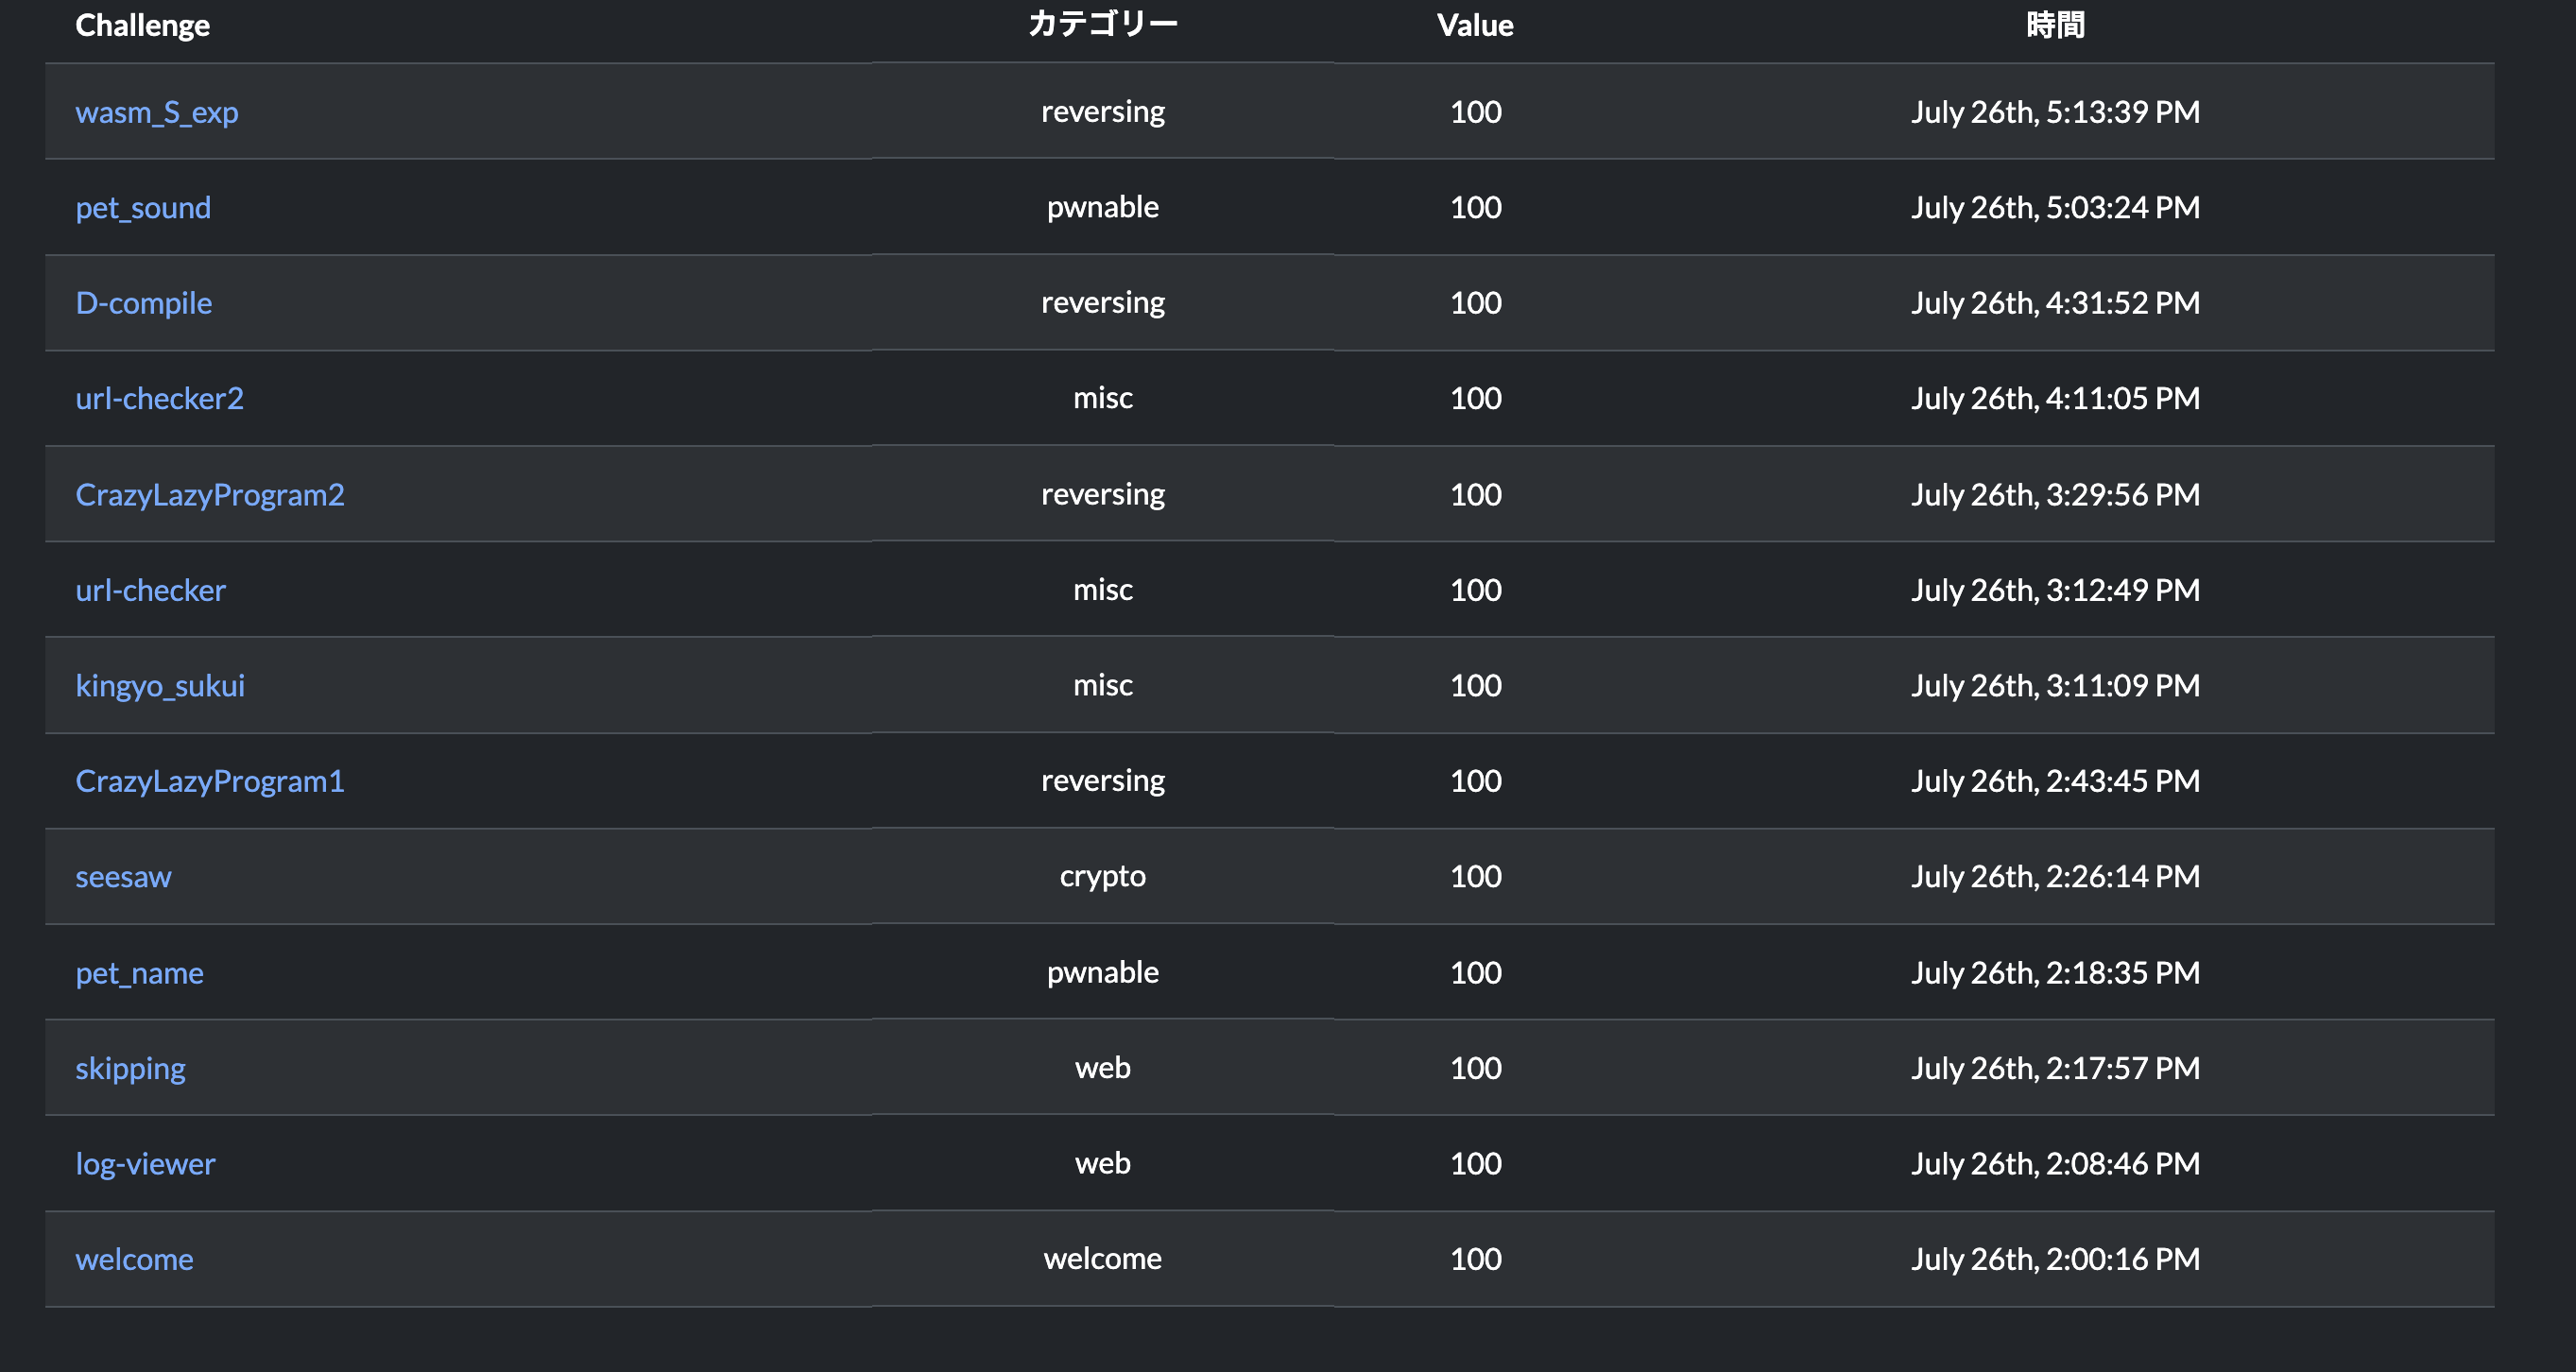
Task: Open the CrazyLazyProgram1 challenge
Action: tap(211, 781)
